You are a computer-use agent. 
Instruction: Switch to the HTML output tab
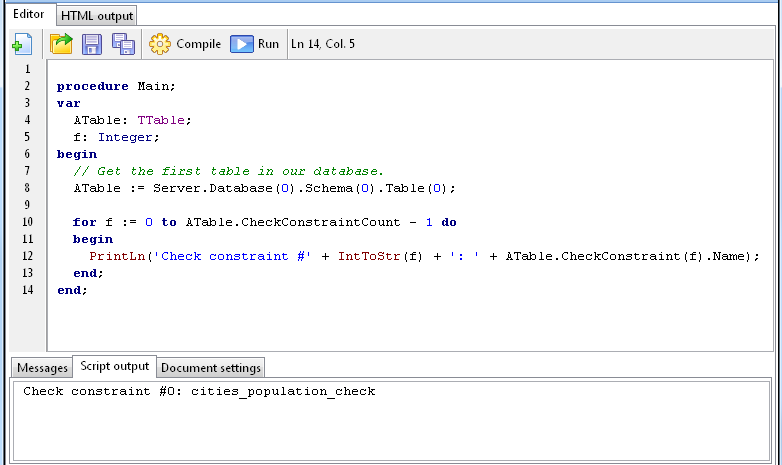[97, 16]
